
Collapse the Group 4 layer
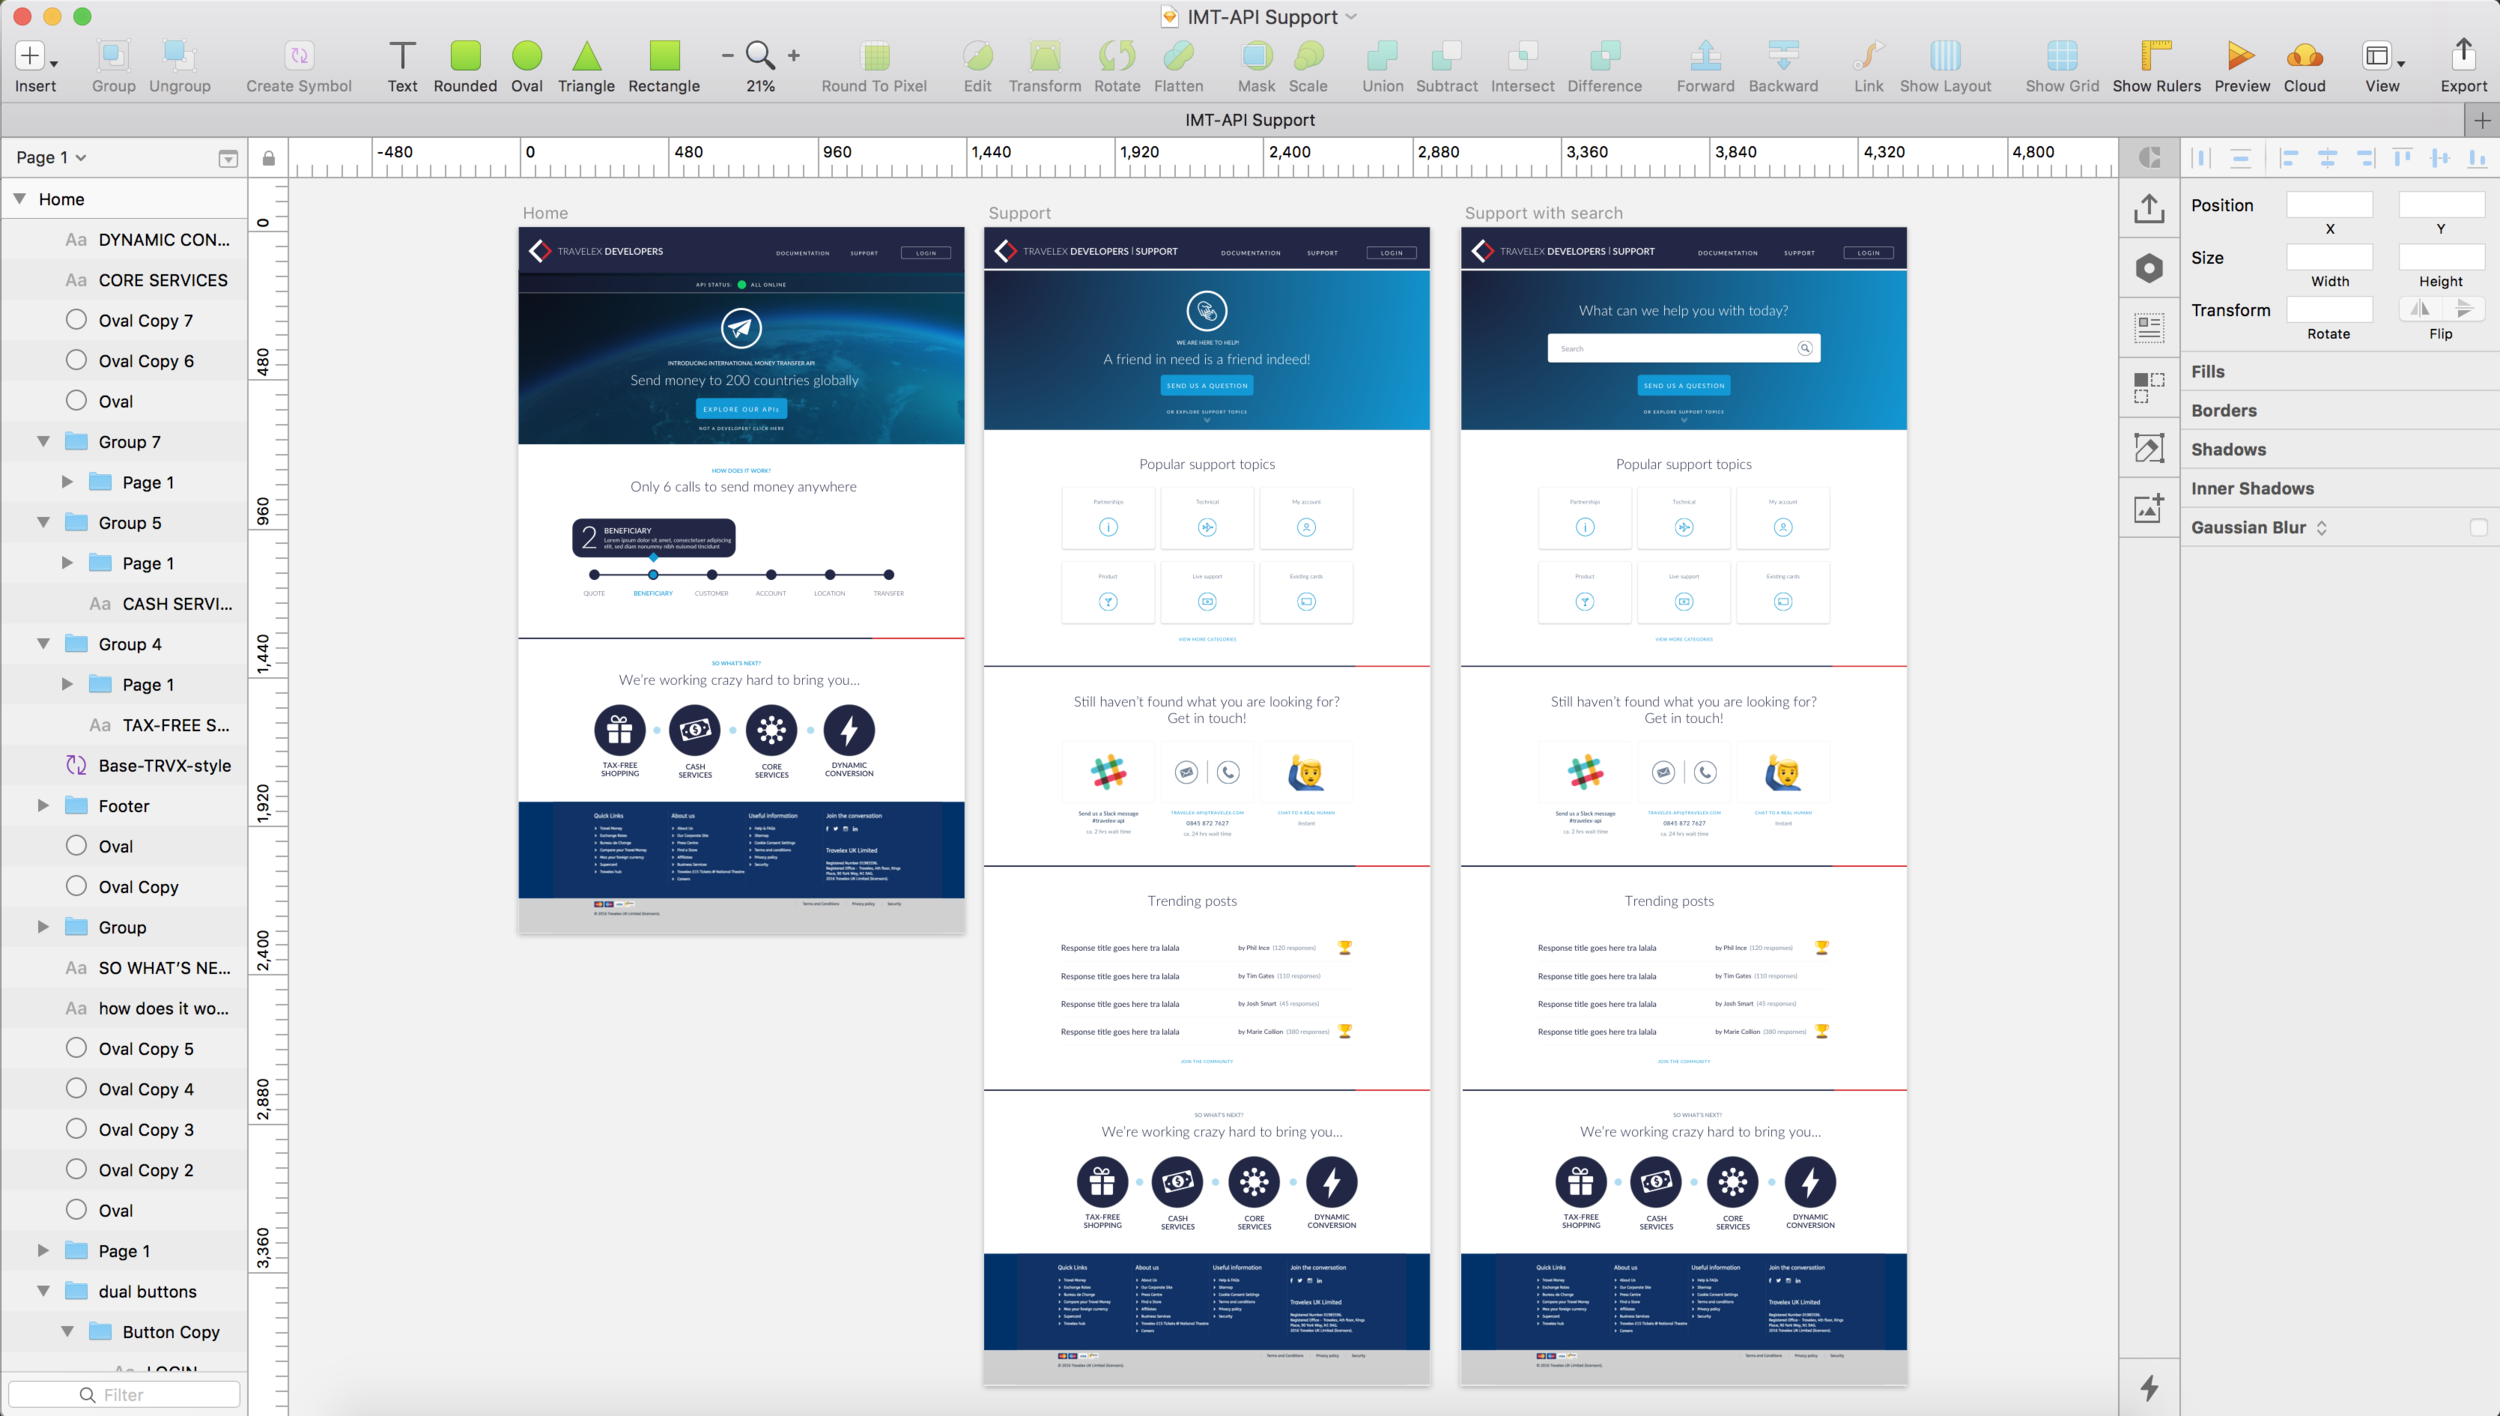[x=44, y=643]
